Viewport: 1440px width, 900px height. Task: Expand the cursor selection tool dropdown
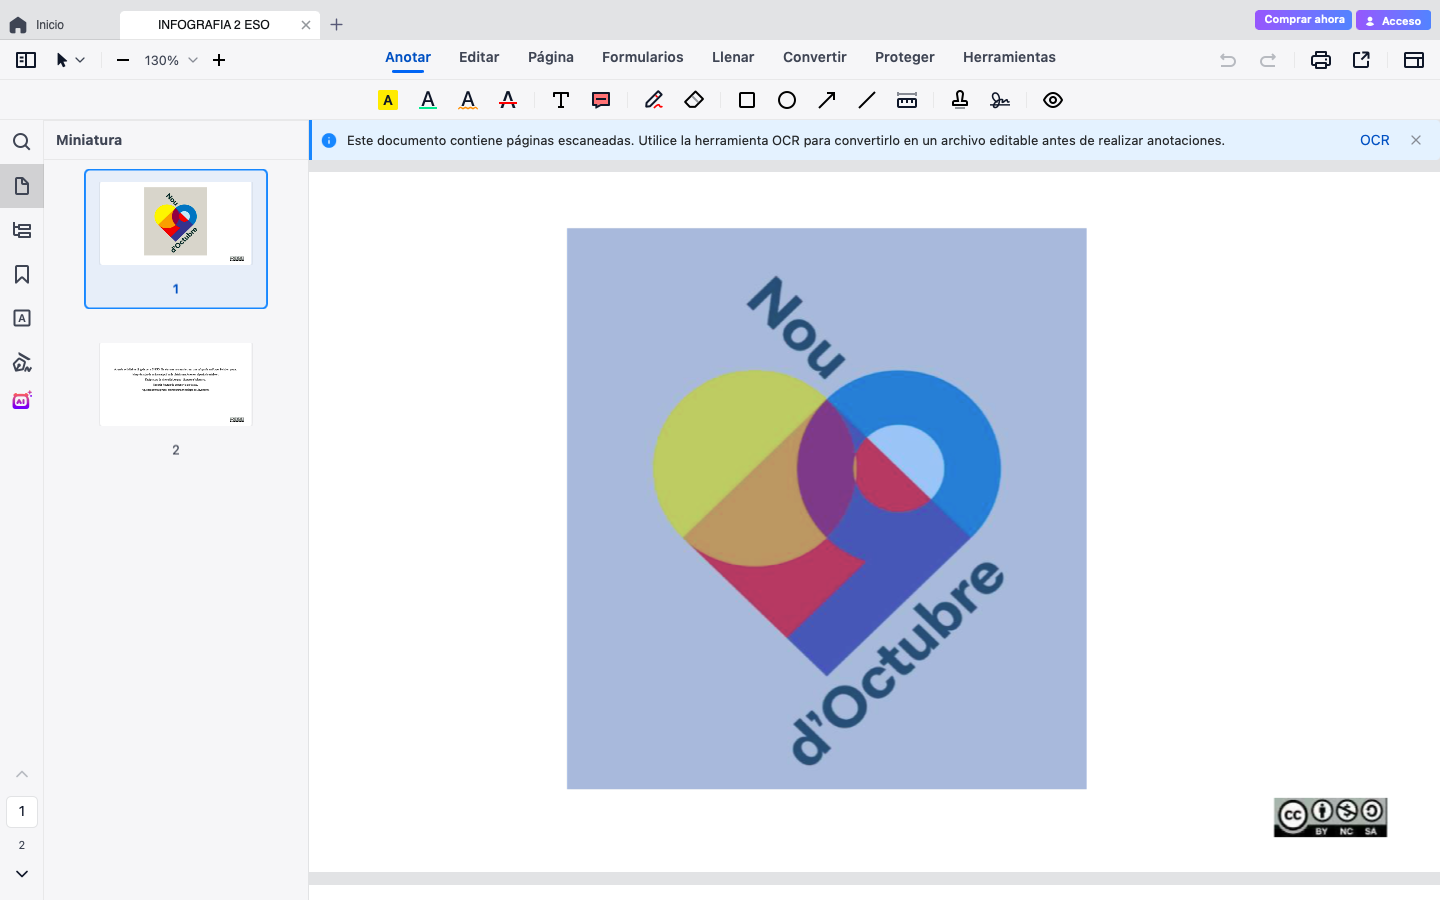pos(80,60)
